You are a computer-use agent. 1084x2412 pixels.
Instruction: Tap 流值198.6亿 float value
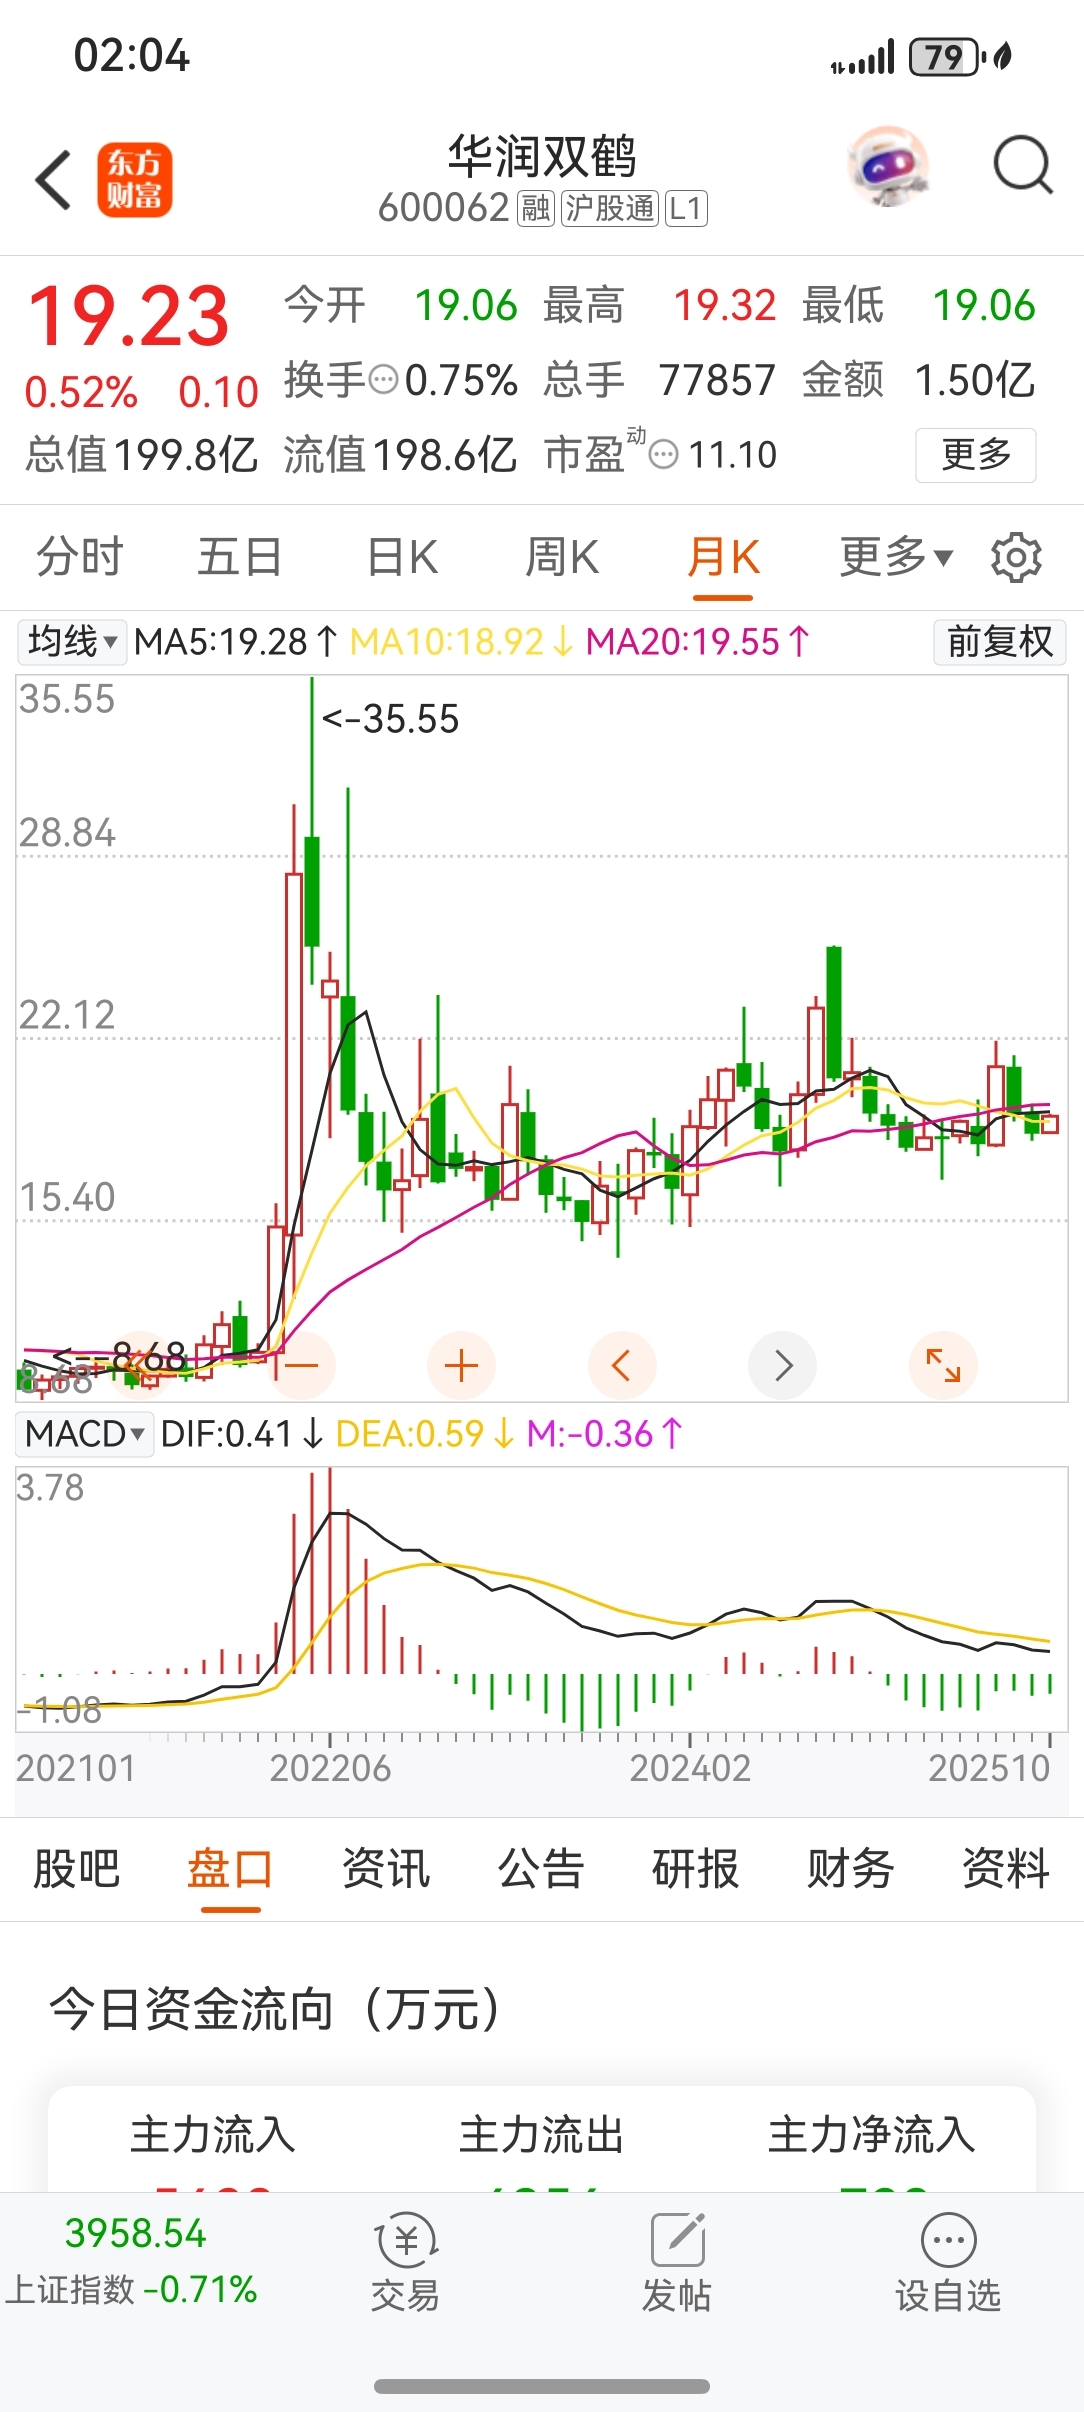tap(400, 455)
